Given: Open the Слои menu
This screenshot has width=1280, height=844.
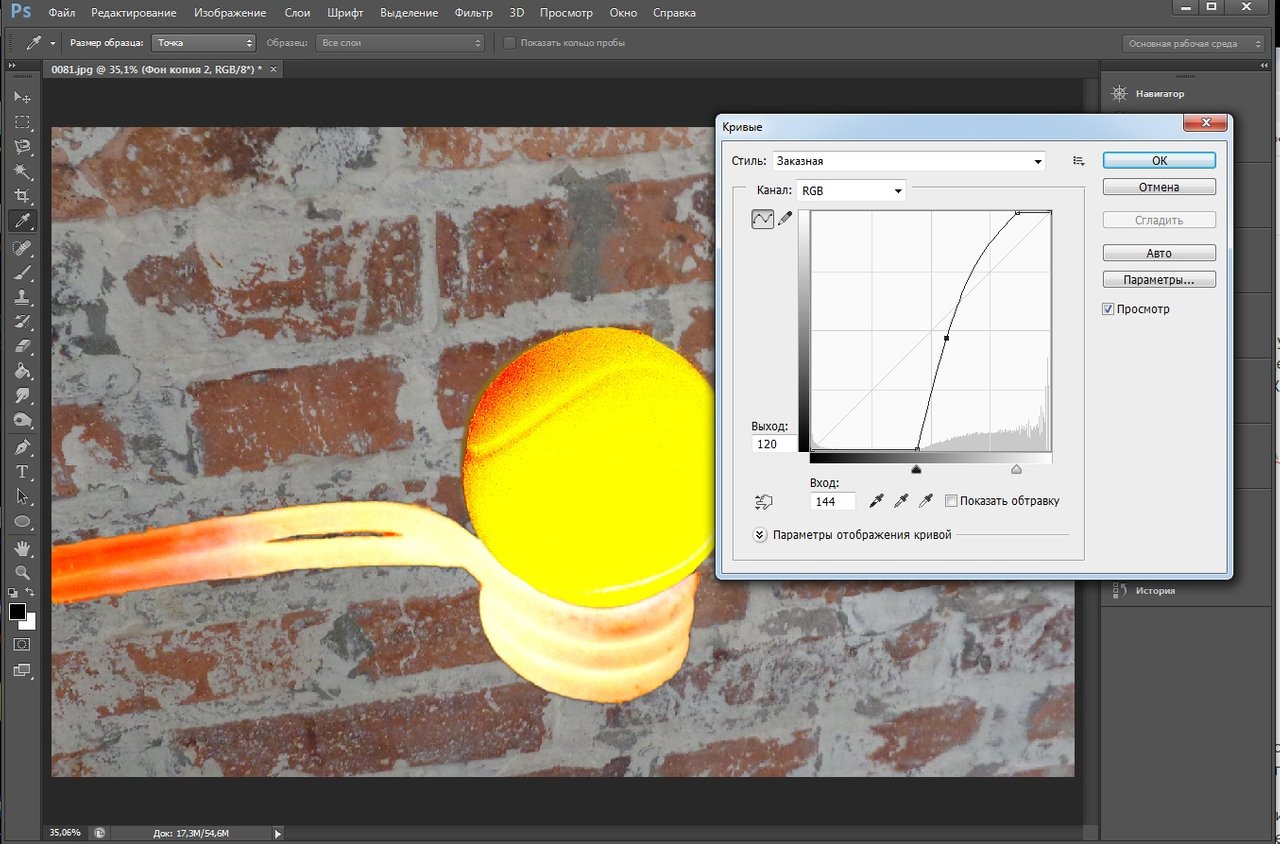Looking at the screenshot, I should point(297,13).
